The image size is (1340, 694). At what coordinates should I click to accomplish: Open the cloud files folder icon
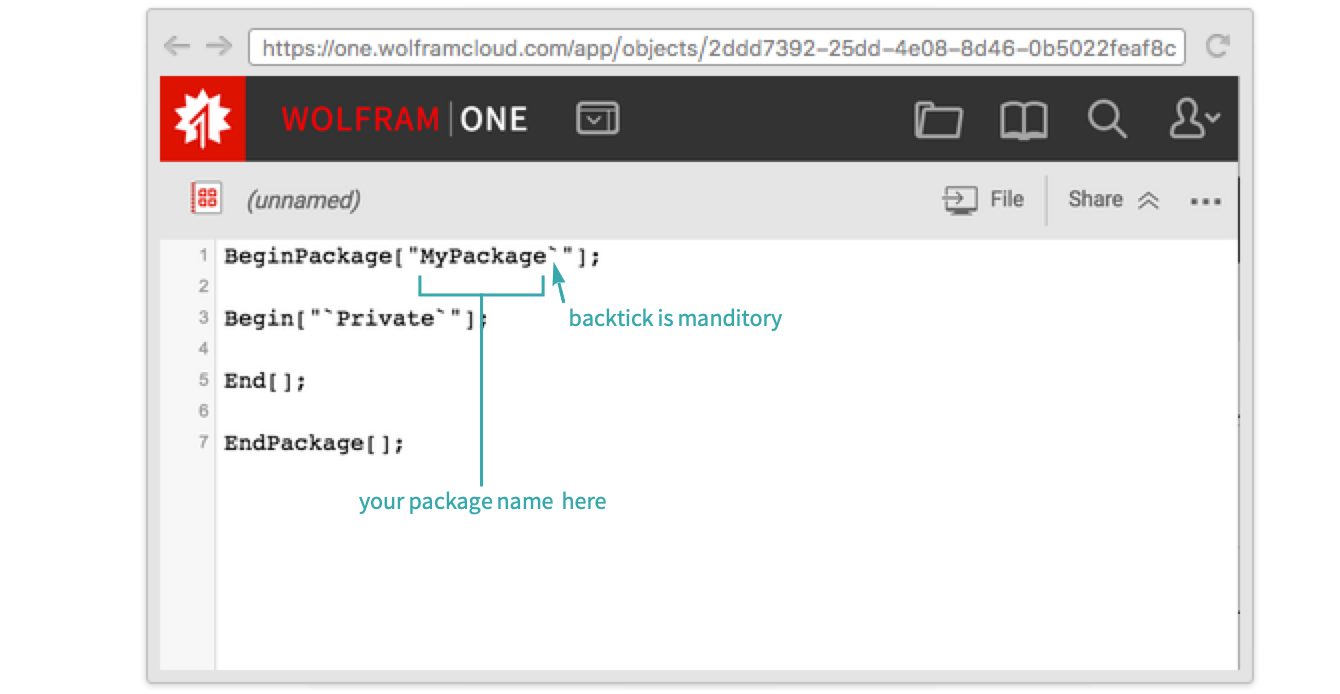938,120
